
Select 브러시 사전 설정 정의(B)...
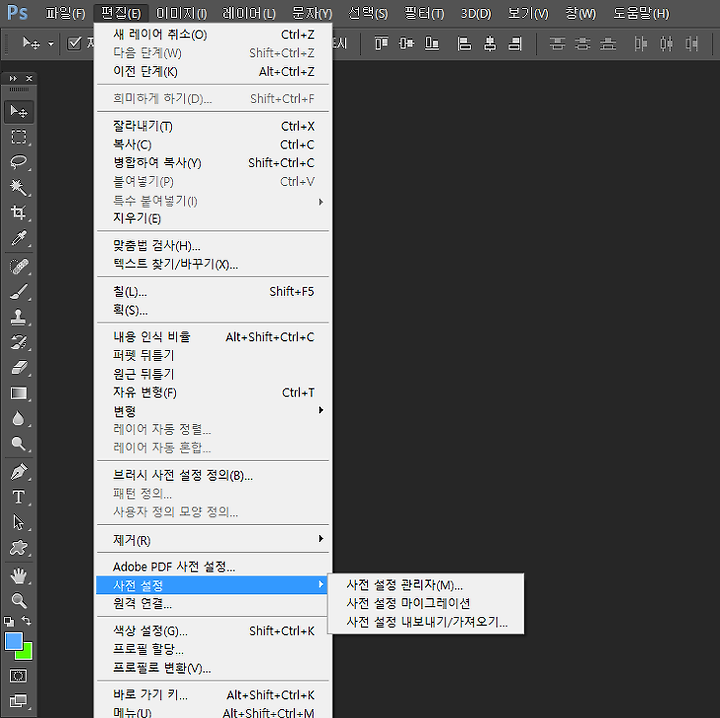coord(214,475)
